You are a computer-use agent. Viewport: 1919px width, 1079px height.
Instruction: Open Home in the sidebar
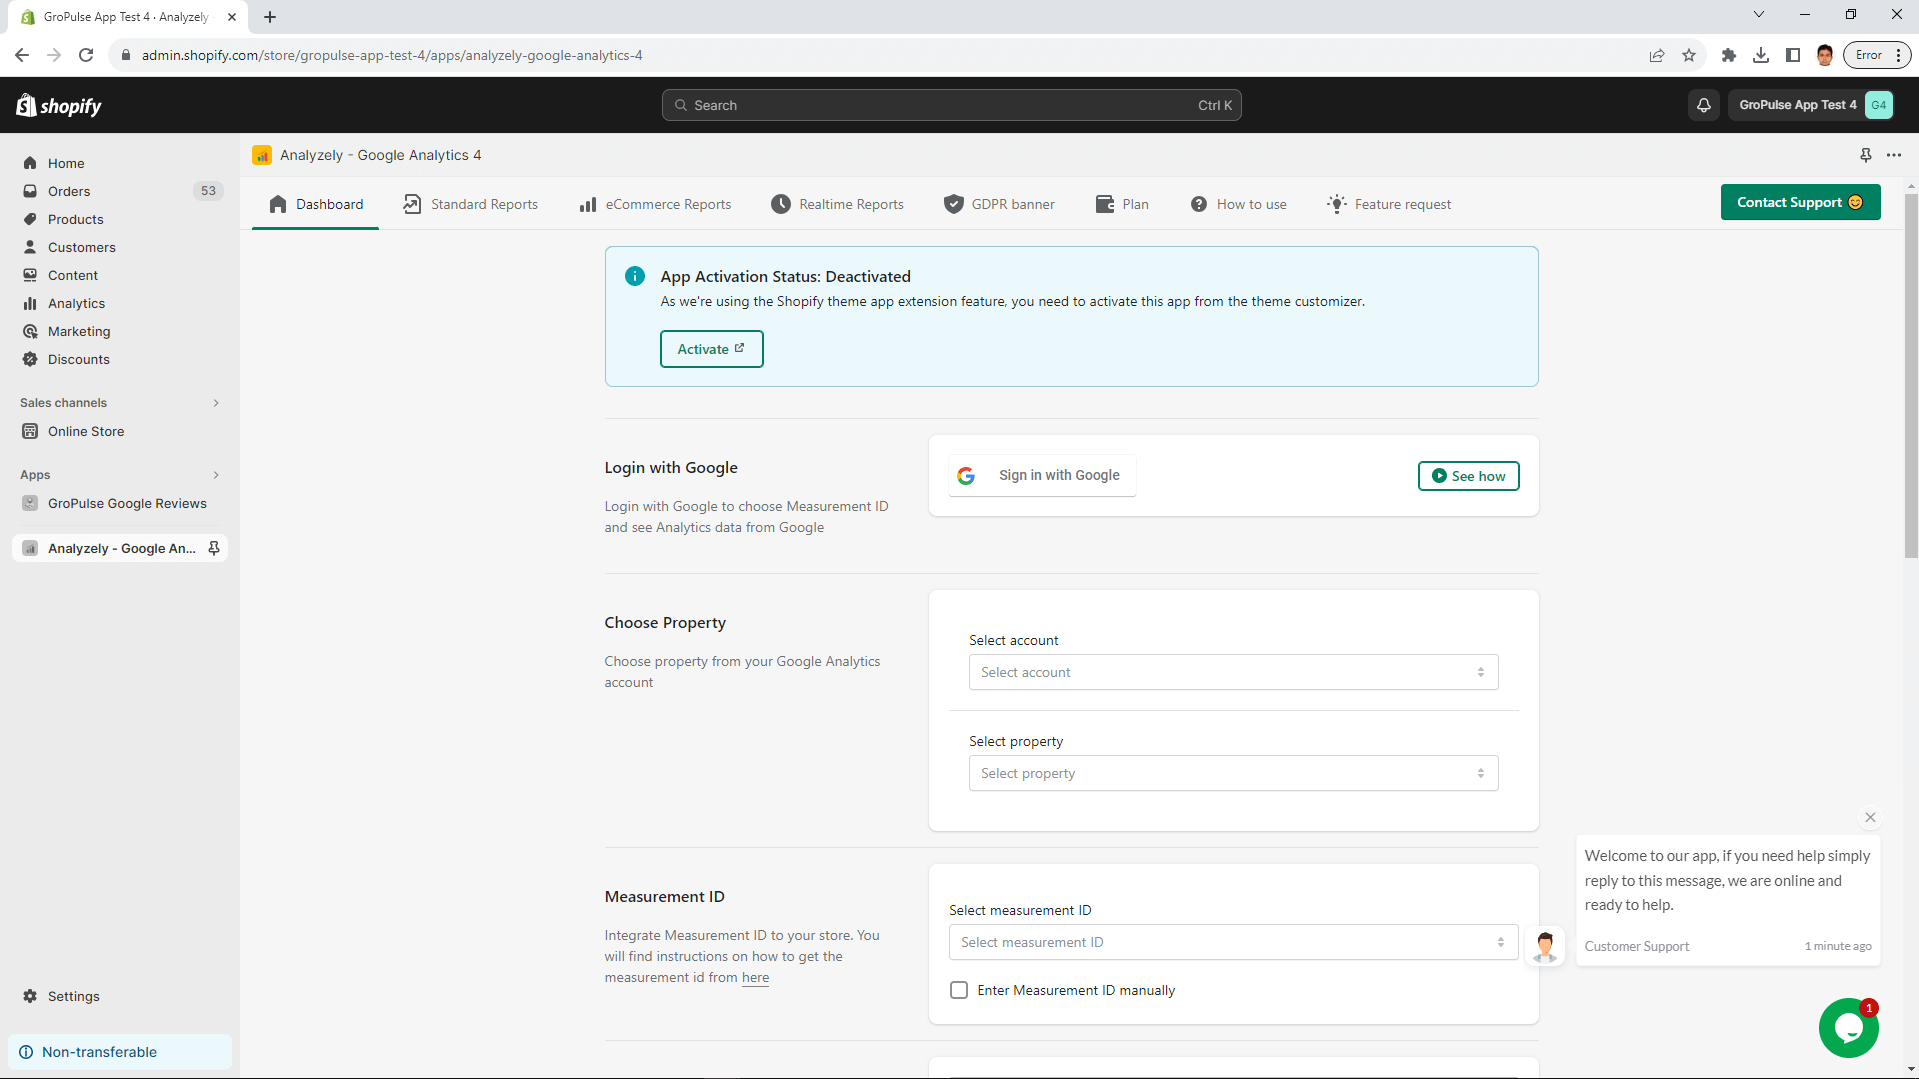click(x=66, y=163)
